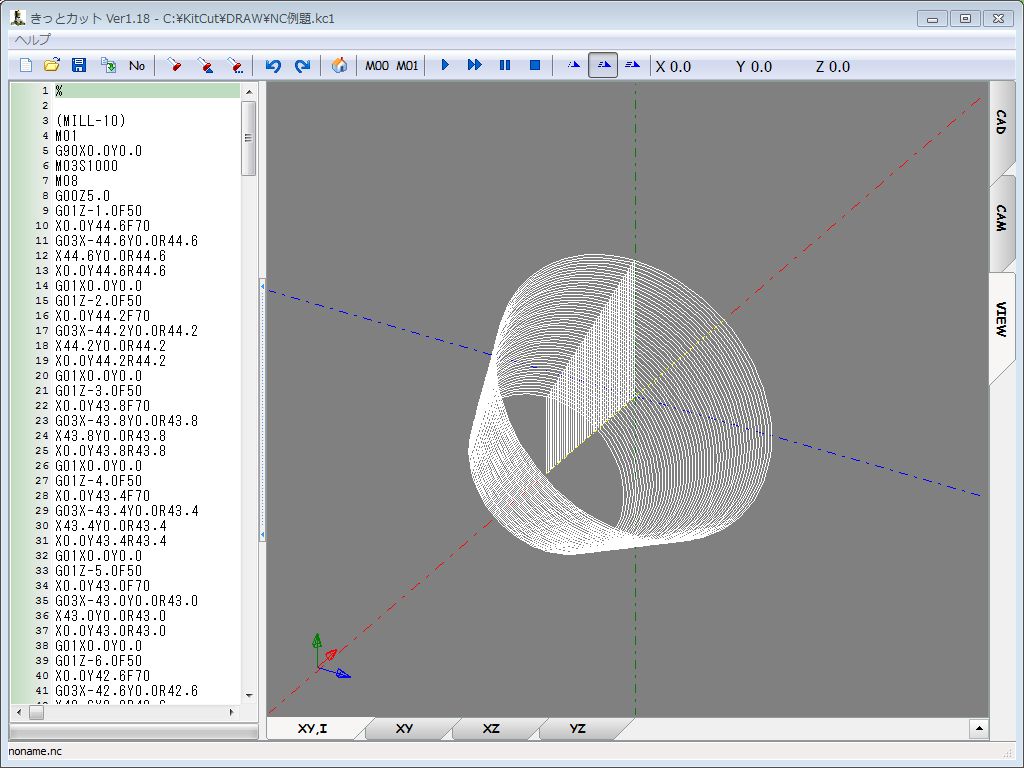Toggle the M01 optional stop option
Image resolution: width=1024 pixels, height=768 pixels.
(x=408, y=65)
